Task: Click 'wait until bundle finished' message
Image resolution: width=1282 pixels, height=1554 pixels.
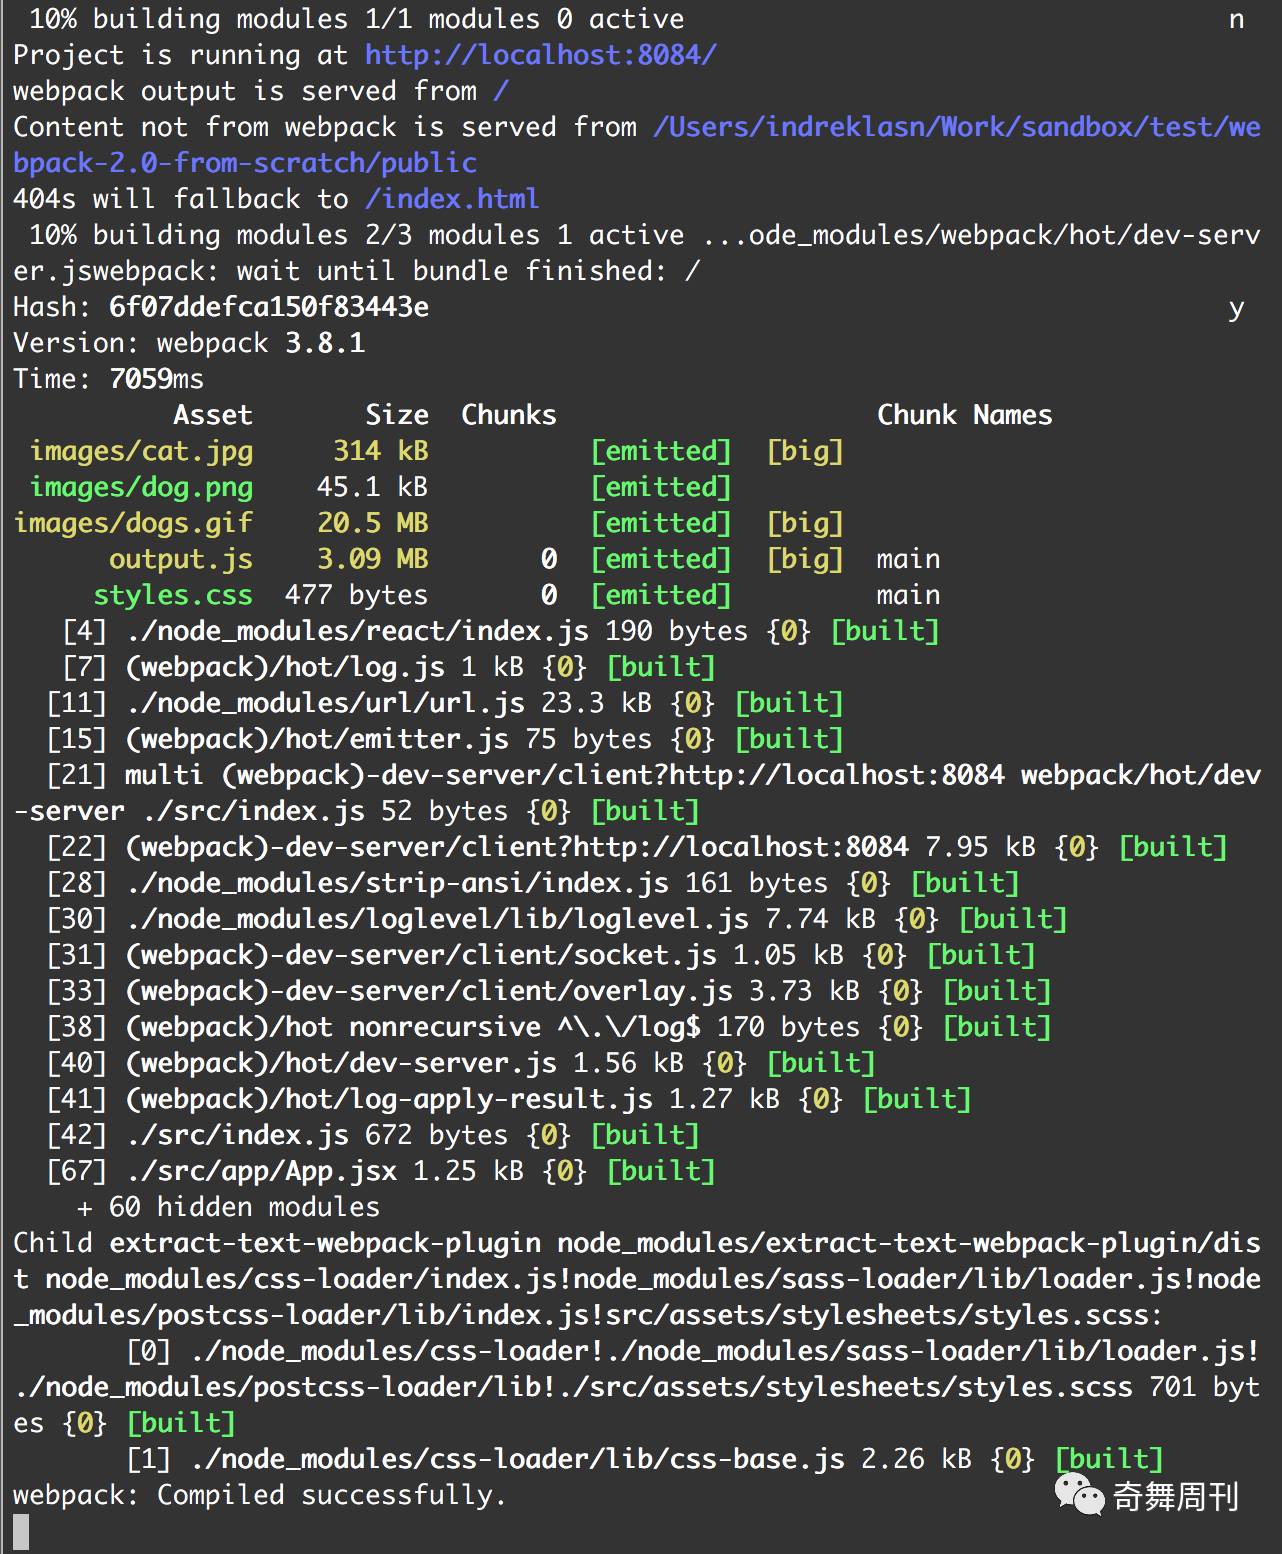Action: [x=454, y=271]
